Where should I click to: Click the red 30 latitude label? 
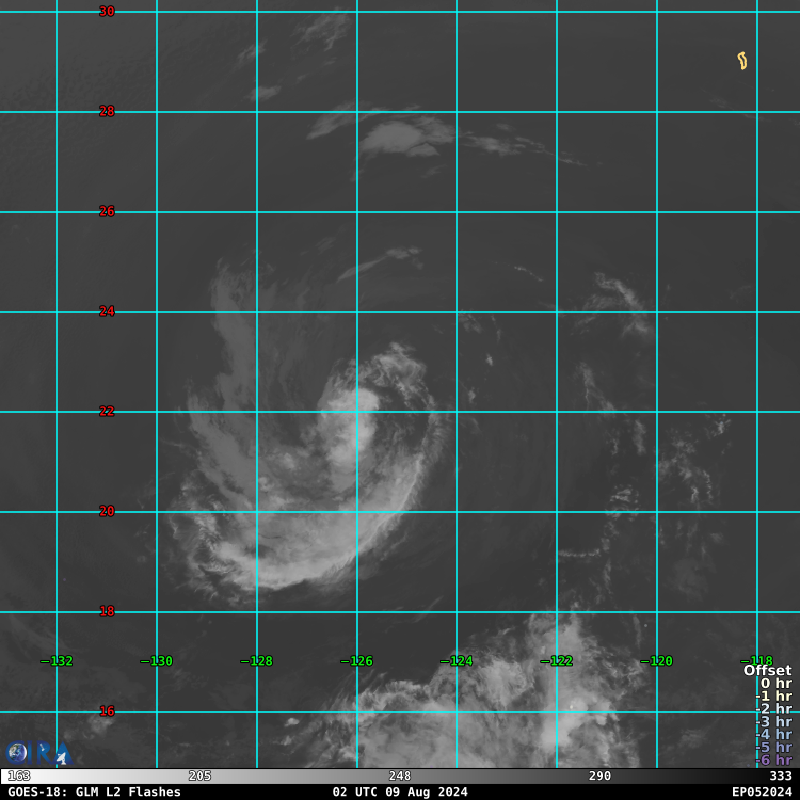[107, 11]
